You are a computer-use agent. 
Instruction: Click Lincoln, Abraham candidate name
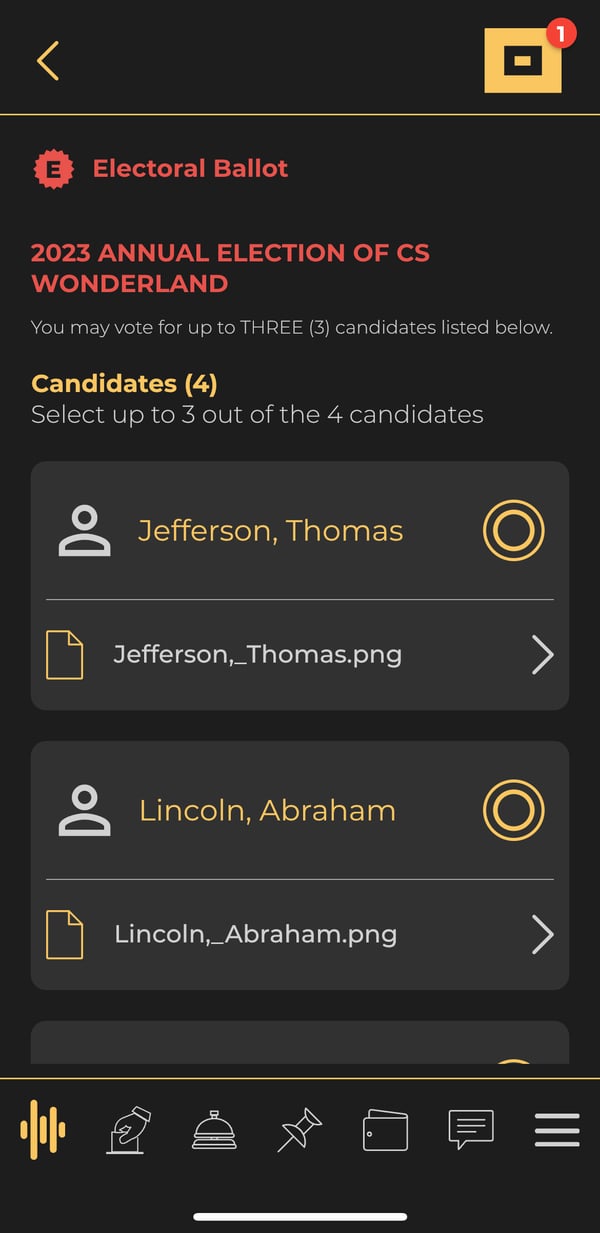tap(268, 810)
